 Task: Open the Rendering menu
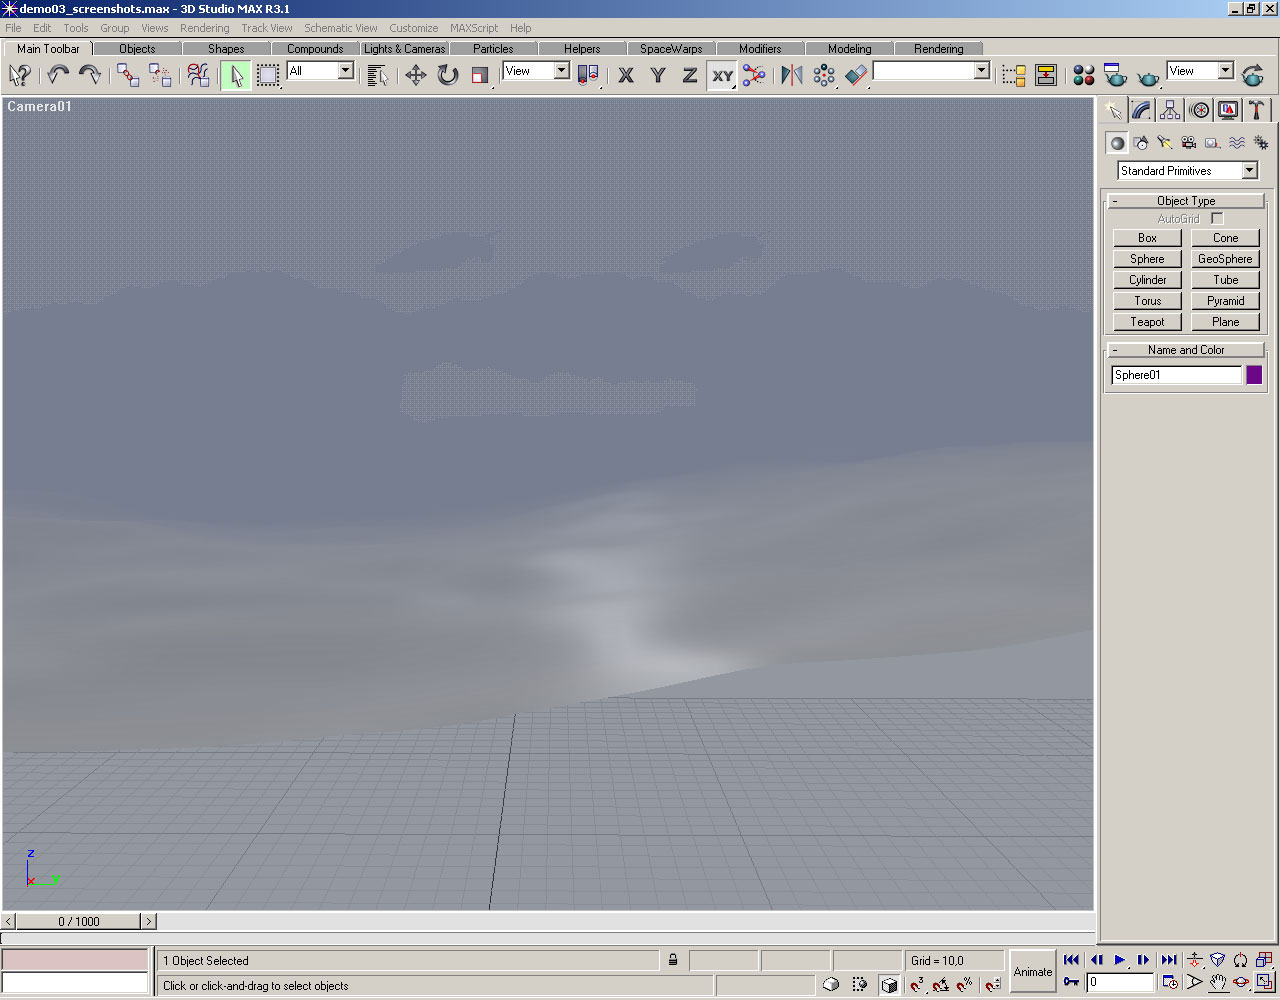pos(204,28)
